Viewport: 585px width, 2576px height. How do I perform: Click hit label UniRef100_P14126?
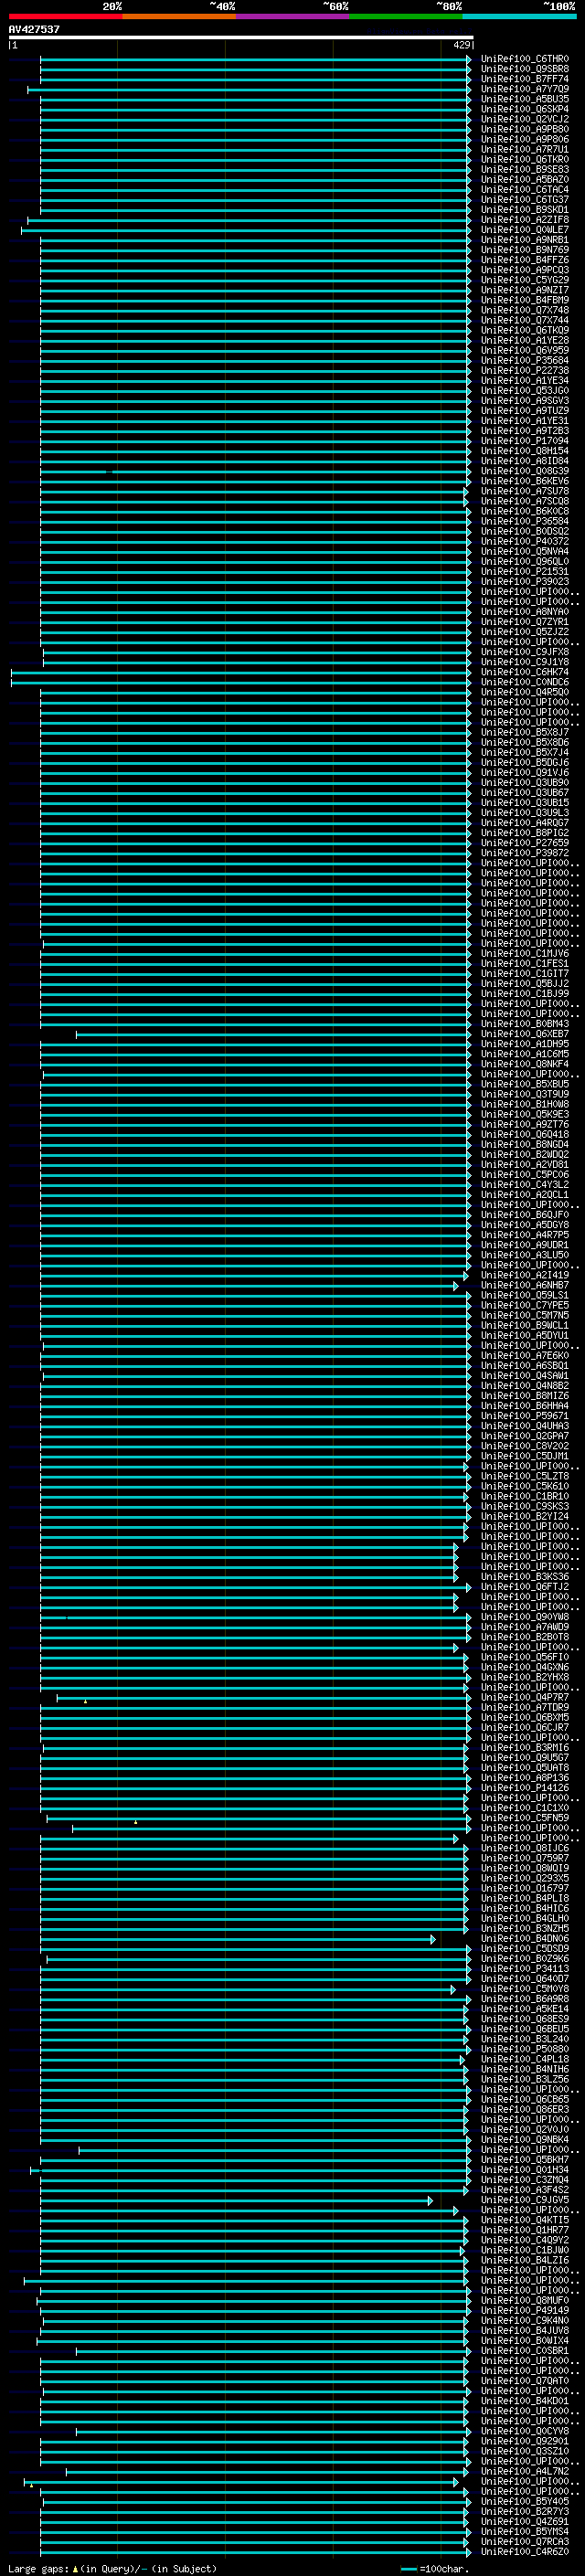pos(525,1788)
